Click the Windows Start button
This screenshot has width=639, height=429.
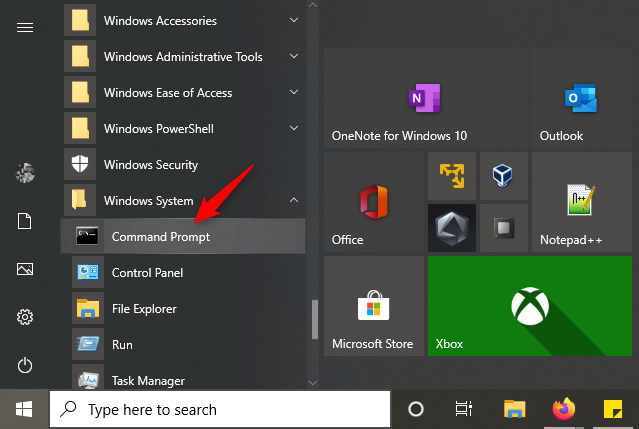coord(24,409)
